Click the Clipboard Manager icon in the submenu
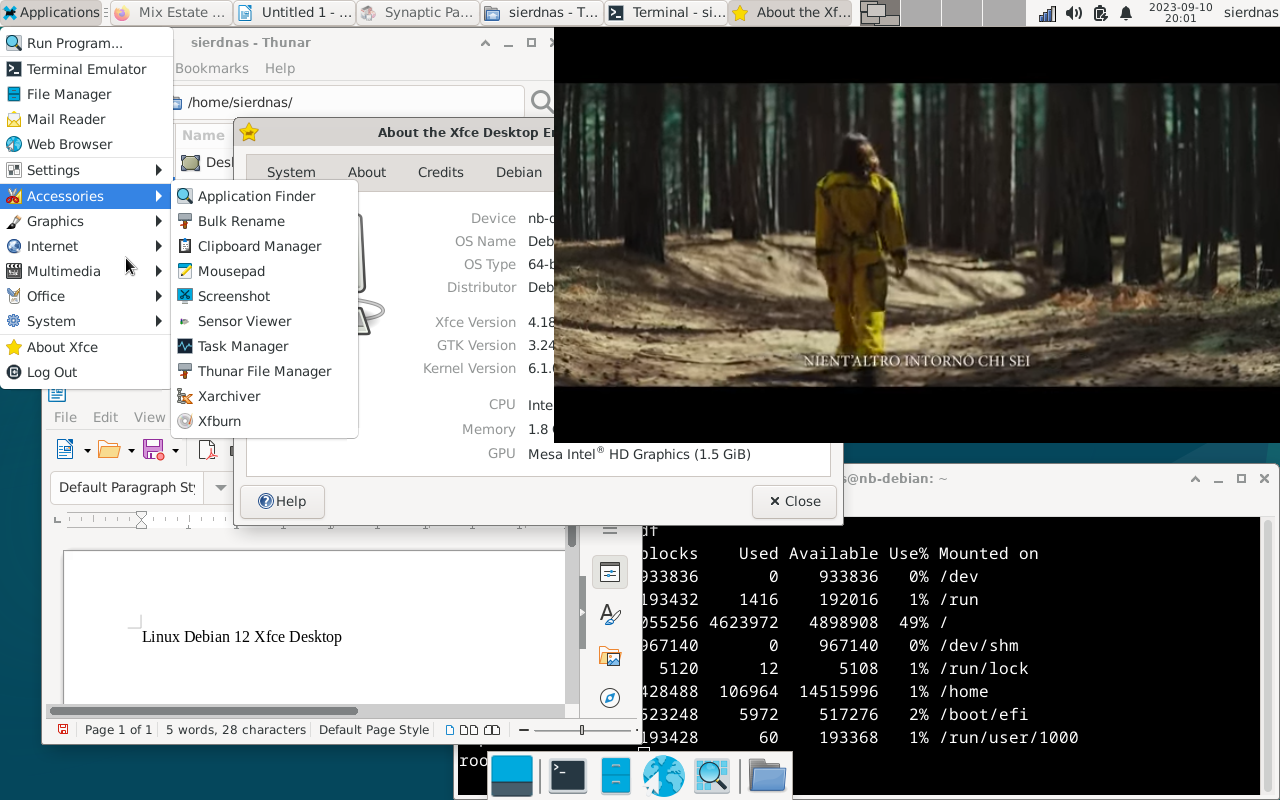 (185, 246)
